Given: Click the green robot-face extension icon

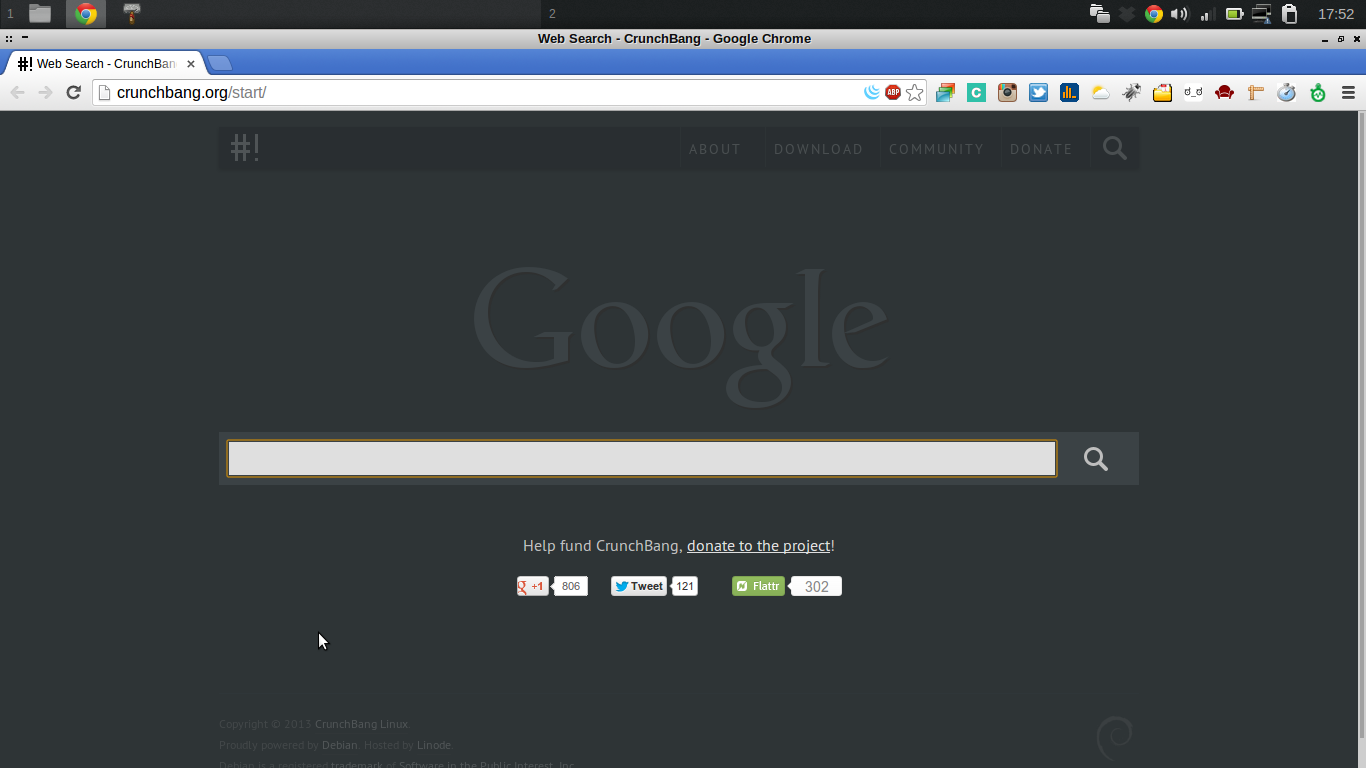Looking at the screenshot, I should point(1317,92).
